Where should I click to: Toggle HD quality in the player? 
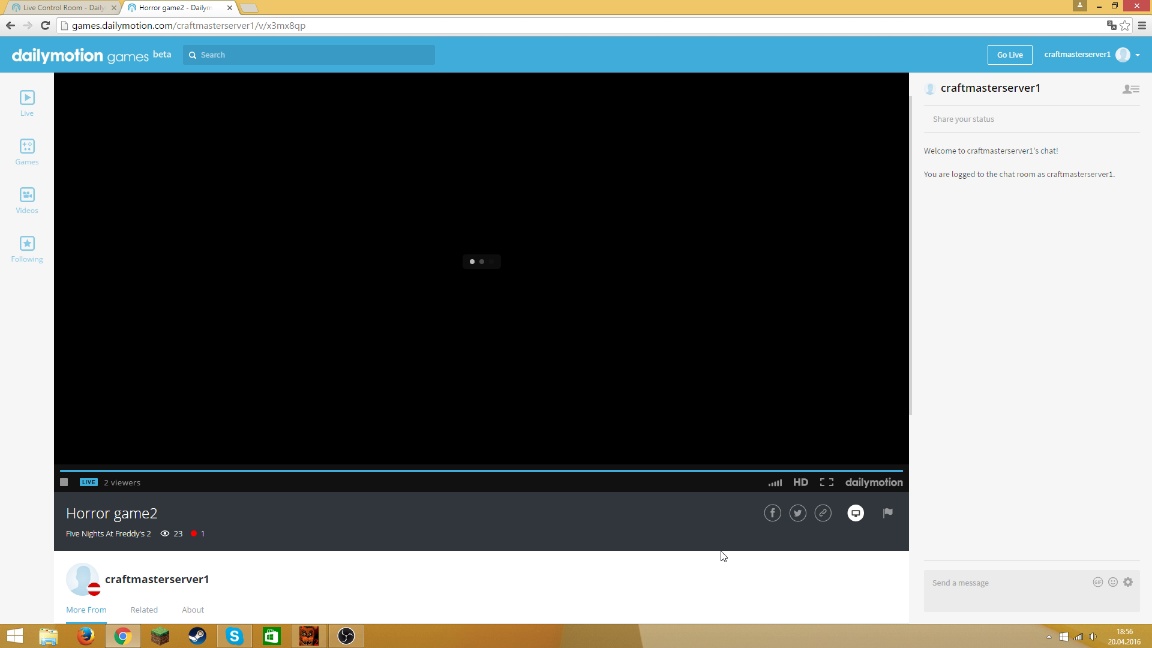coord(800,482)
